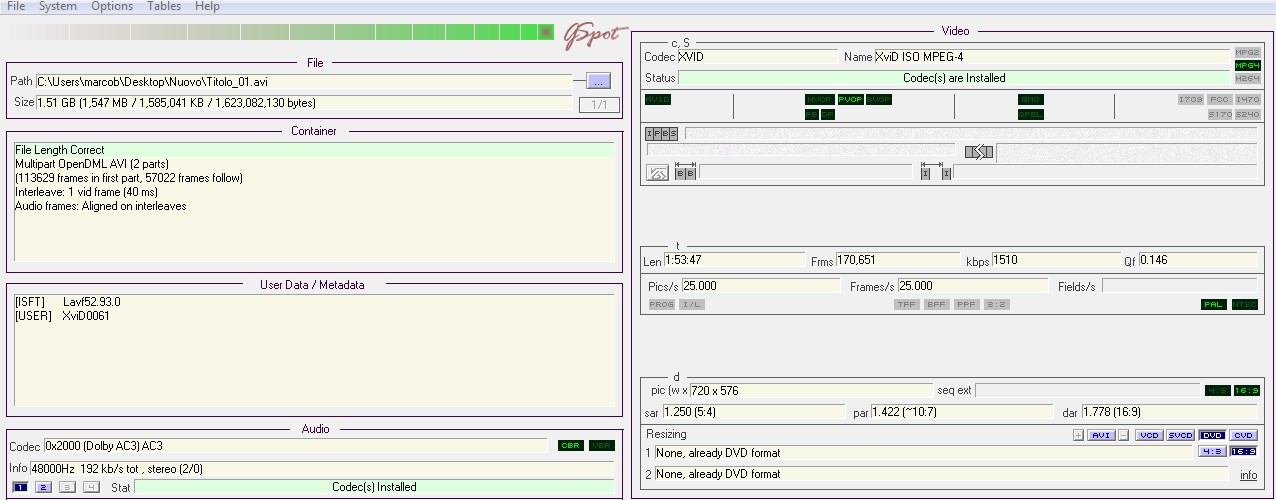Click the minus button beside AVI
The image size is (1276, 500).
[1124, 435]
